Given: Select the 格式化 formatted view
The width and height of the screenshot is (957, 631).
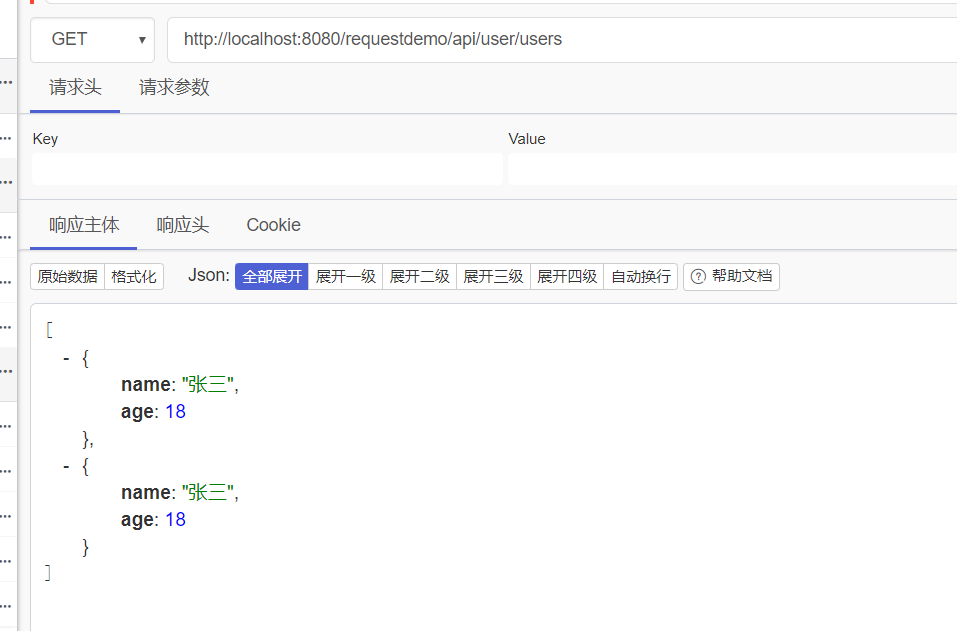Looking at the screenshot, I should (x=134, y=276).
